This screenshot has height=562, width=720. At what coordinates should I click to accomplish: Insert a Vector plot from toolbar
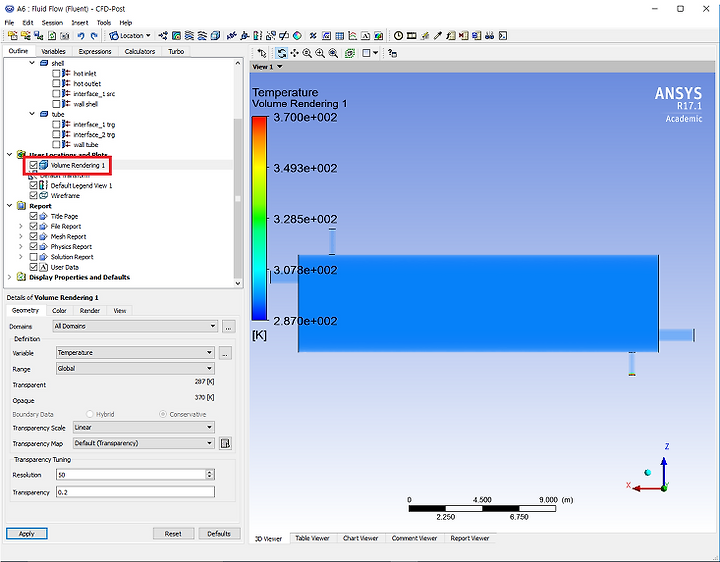coord(163,35)
